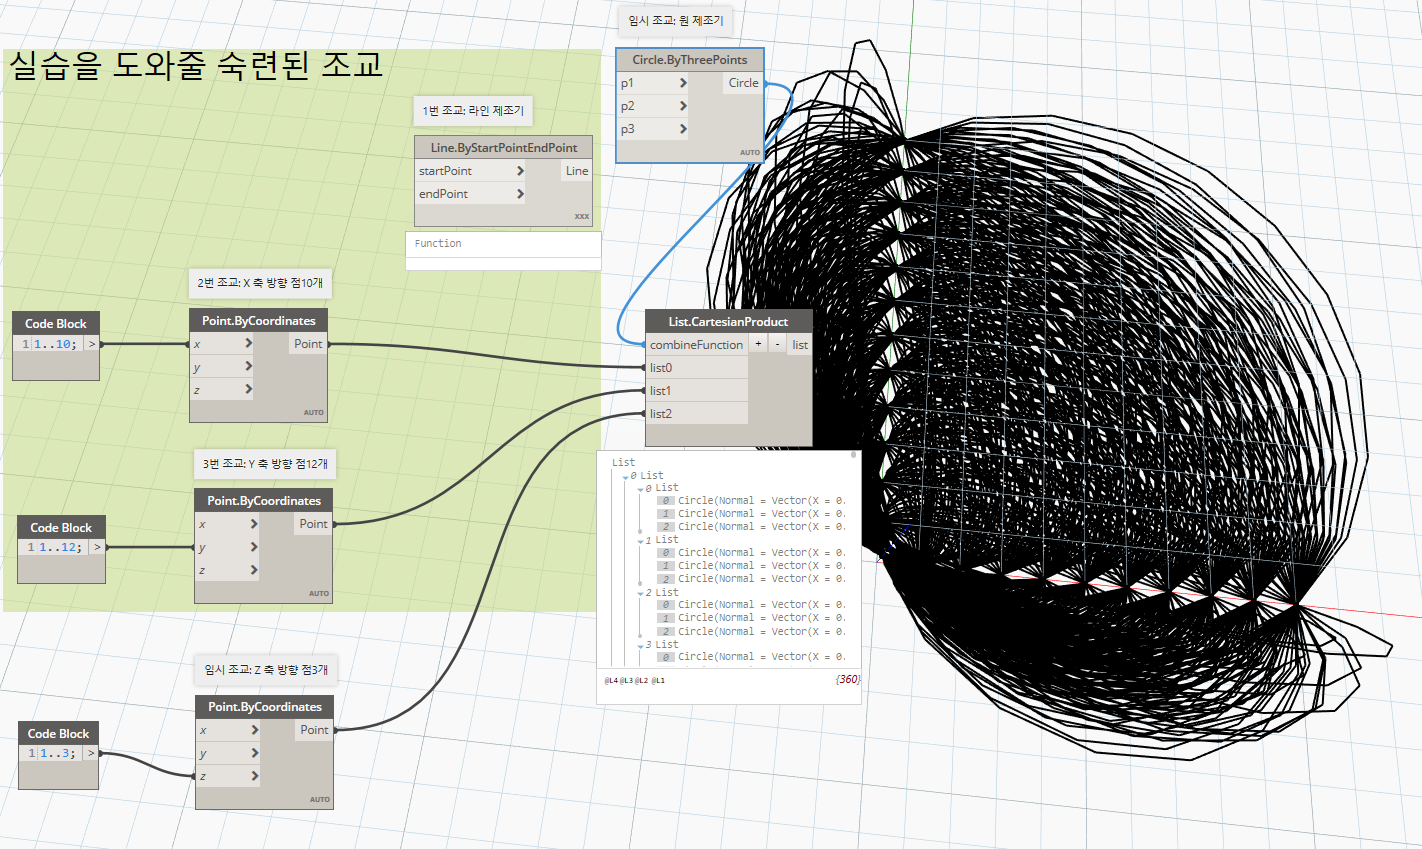The height and width of the screenshot is (849, 1422).
Task: Click the @L4 level label in the preview
Action: (610, 680)
